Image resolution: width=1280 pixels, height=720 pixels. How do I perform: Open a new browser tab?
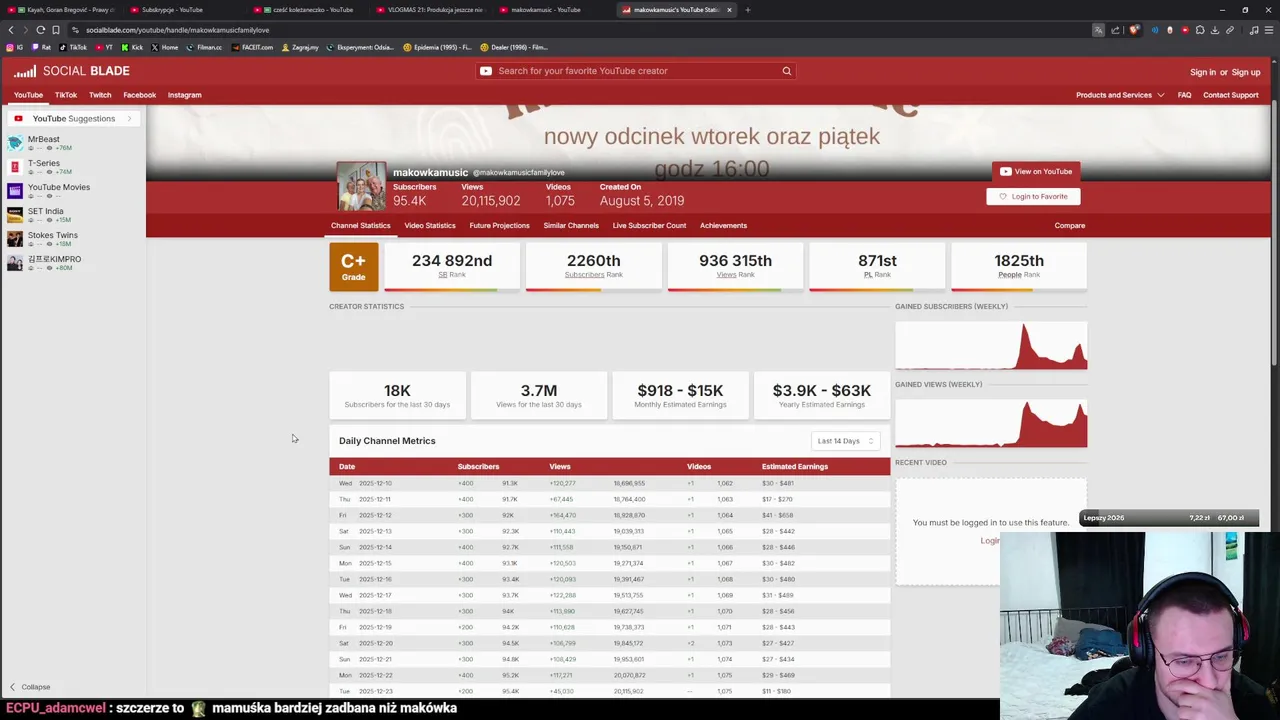coord(748,10)
